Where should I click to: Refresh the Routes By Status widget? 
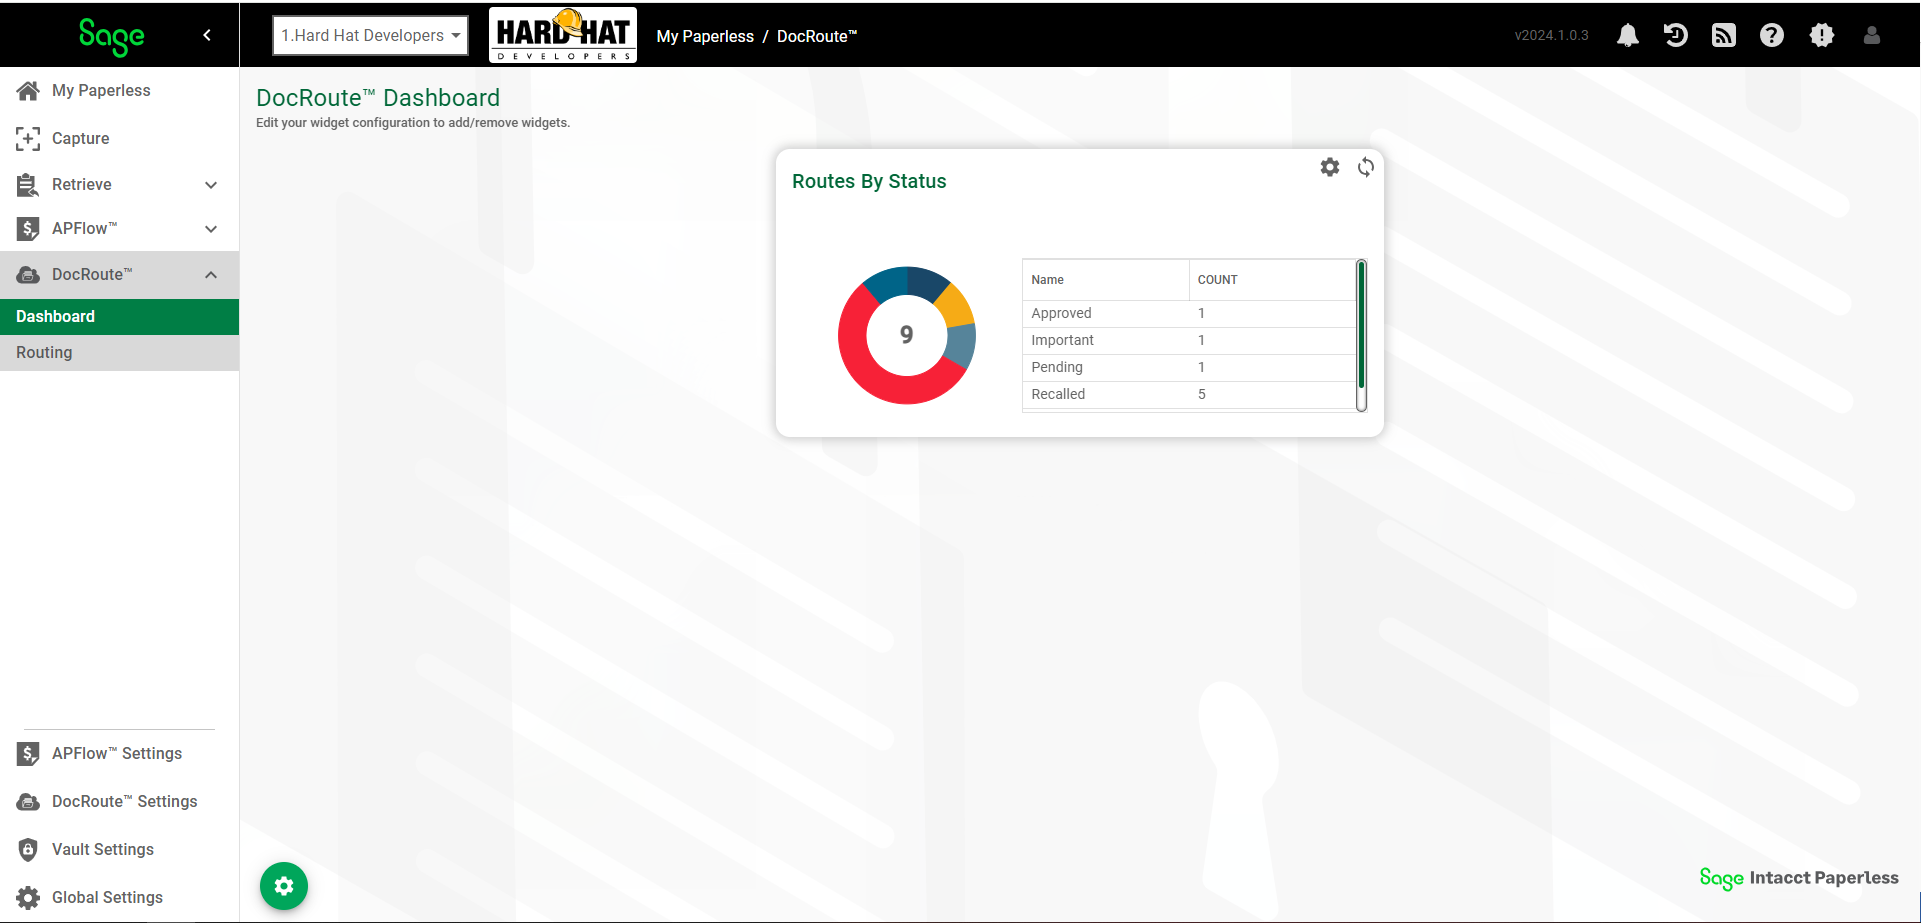1366,167
